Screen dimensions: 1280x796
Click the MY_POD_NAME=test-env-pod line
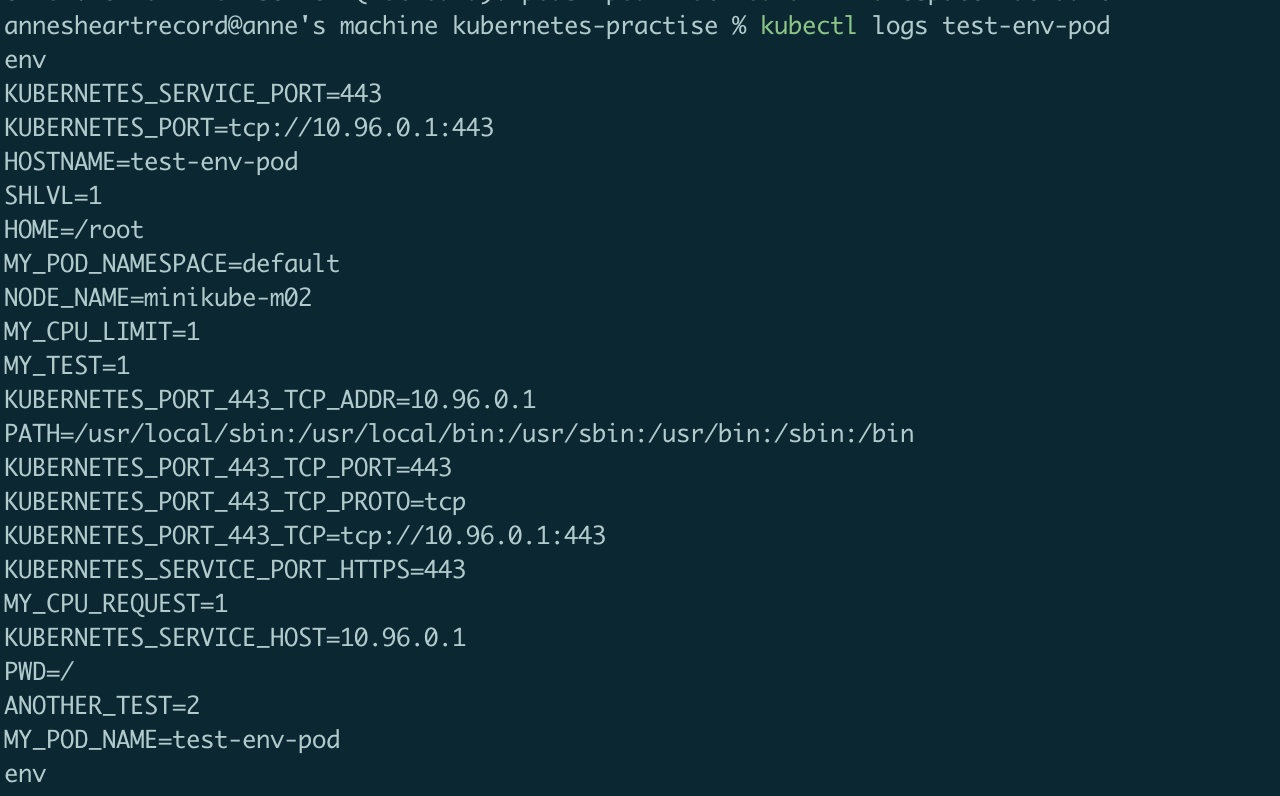(172, 740)
